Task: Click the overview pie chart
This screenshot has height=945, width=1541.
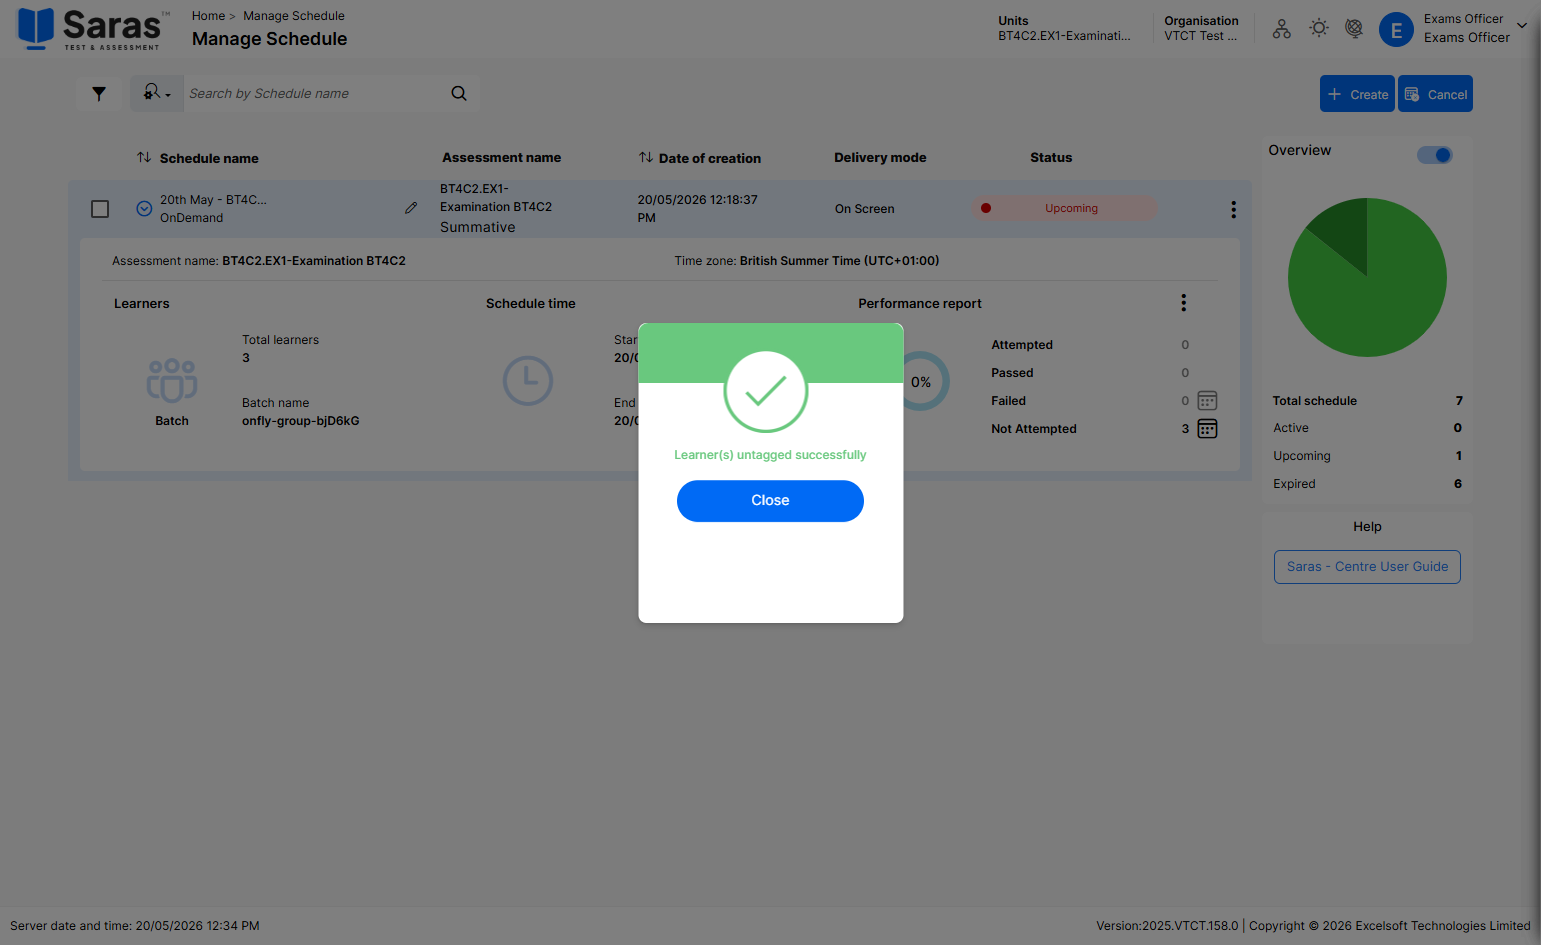Action: 1367,277
